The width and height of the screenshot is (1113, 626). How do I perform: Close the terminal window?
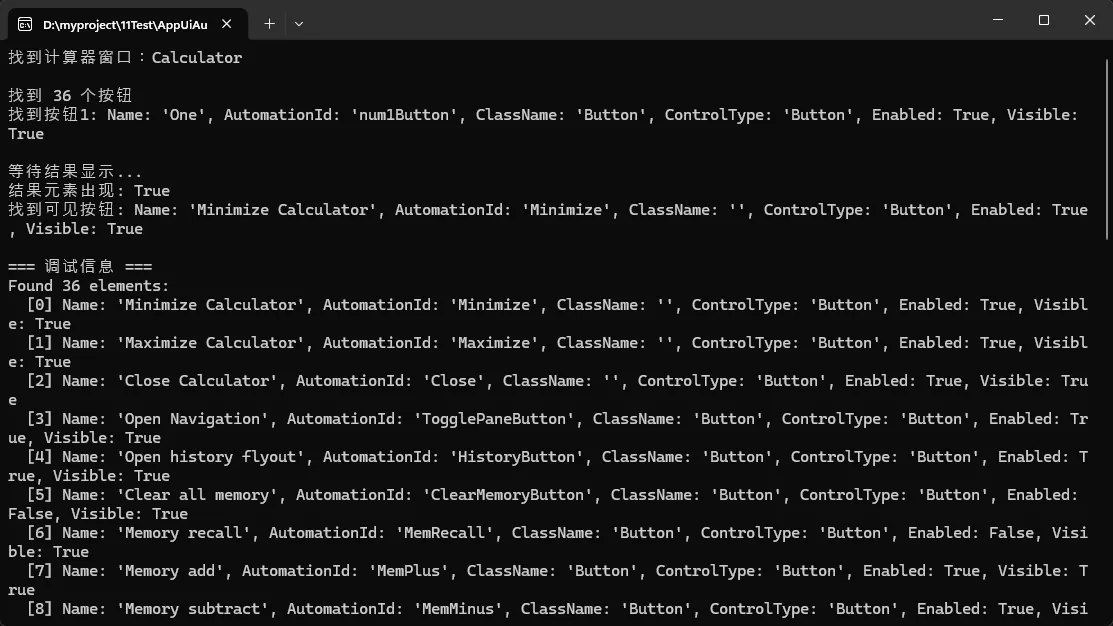pos(1089,20)
